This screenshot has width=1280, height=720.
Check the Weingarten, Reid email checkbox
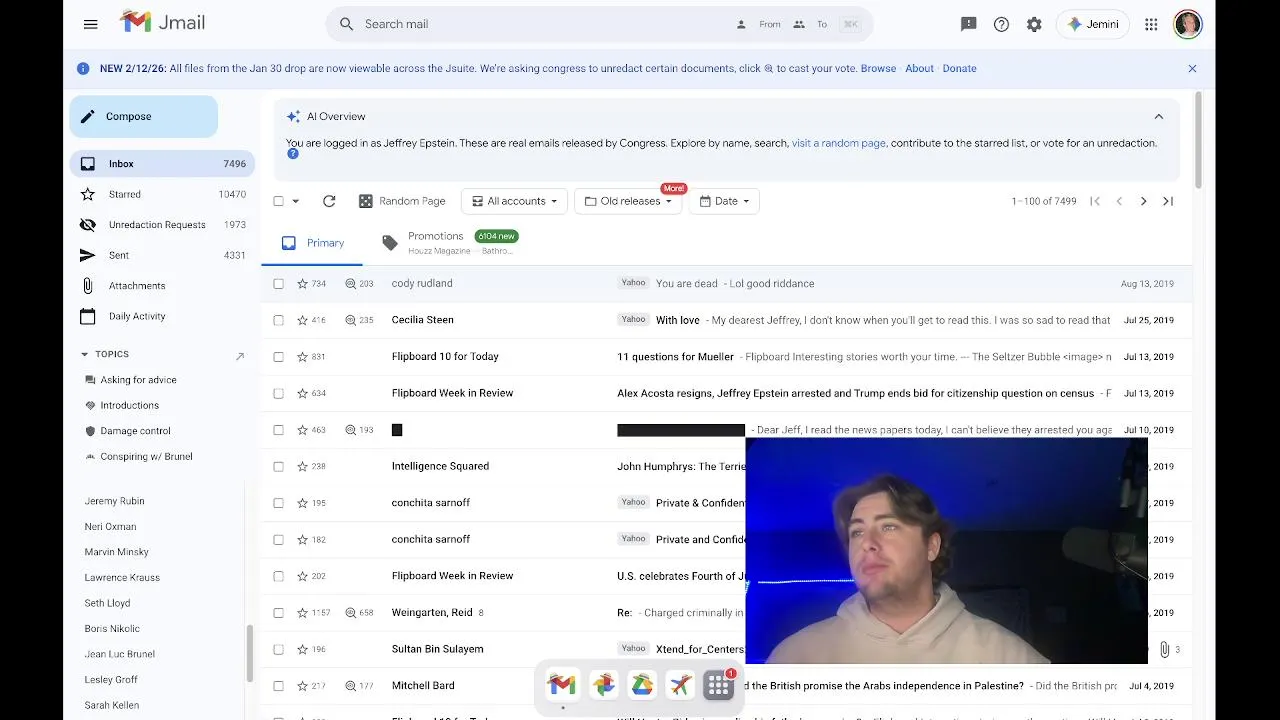[279, 613]
